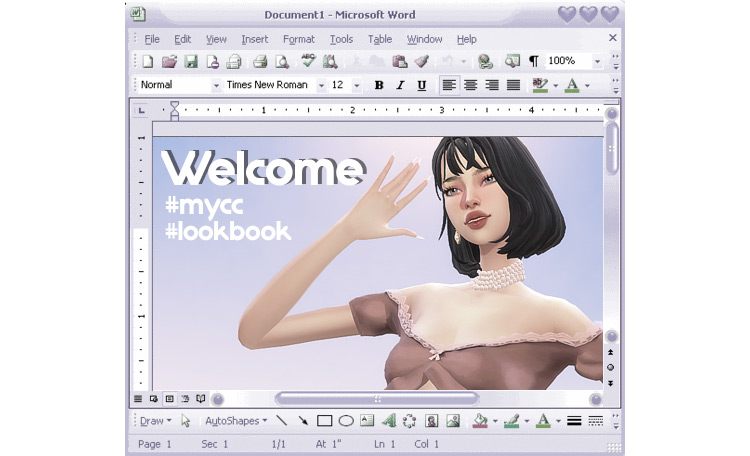Open the Tools menu
750x456 pixels.
(x=341, y=39)
